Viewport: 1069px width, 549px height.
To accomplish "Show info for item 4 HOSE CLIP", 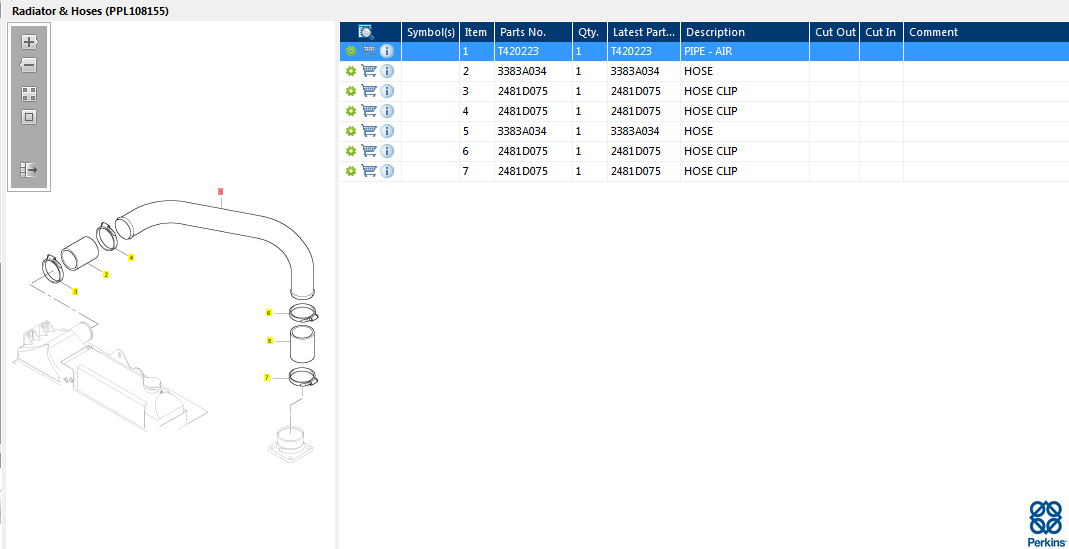I will (x=387, y=110).
